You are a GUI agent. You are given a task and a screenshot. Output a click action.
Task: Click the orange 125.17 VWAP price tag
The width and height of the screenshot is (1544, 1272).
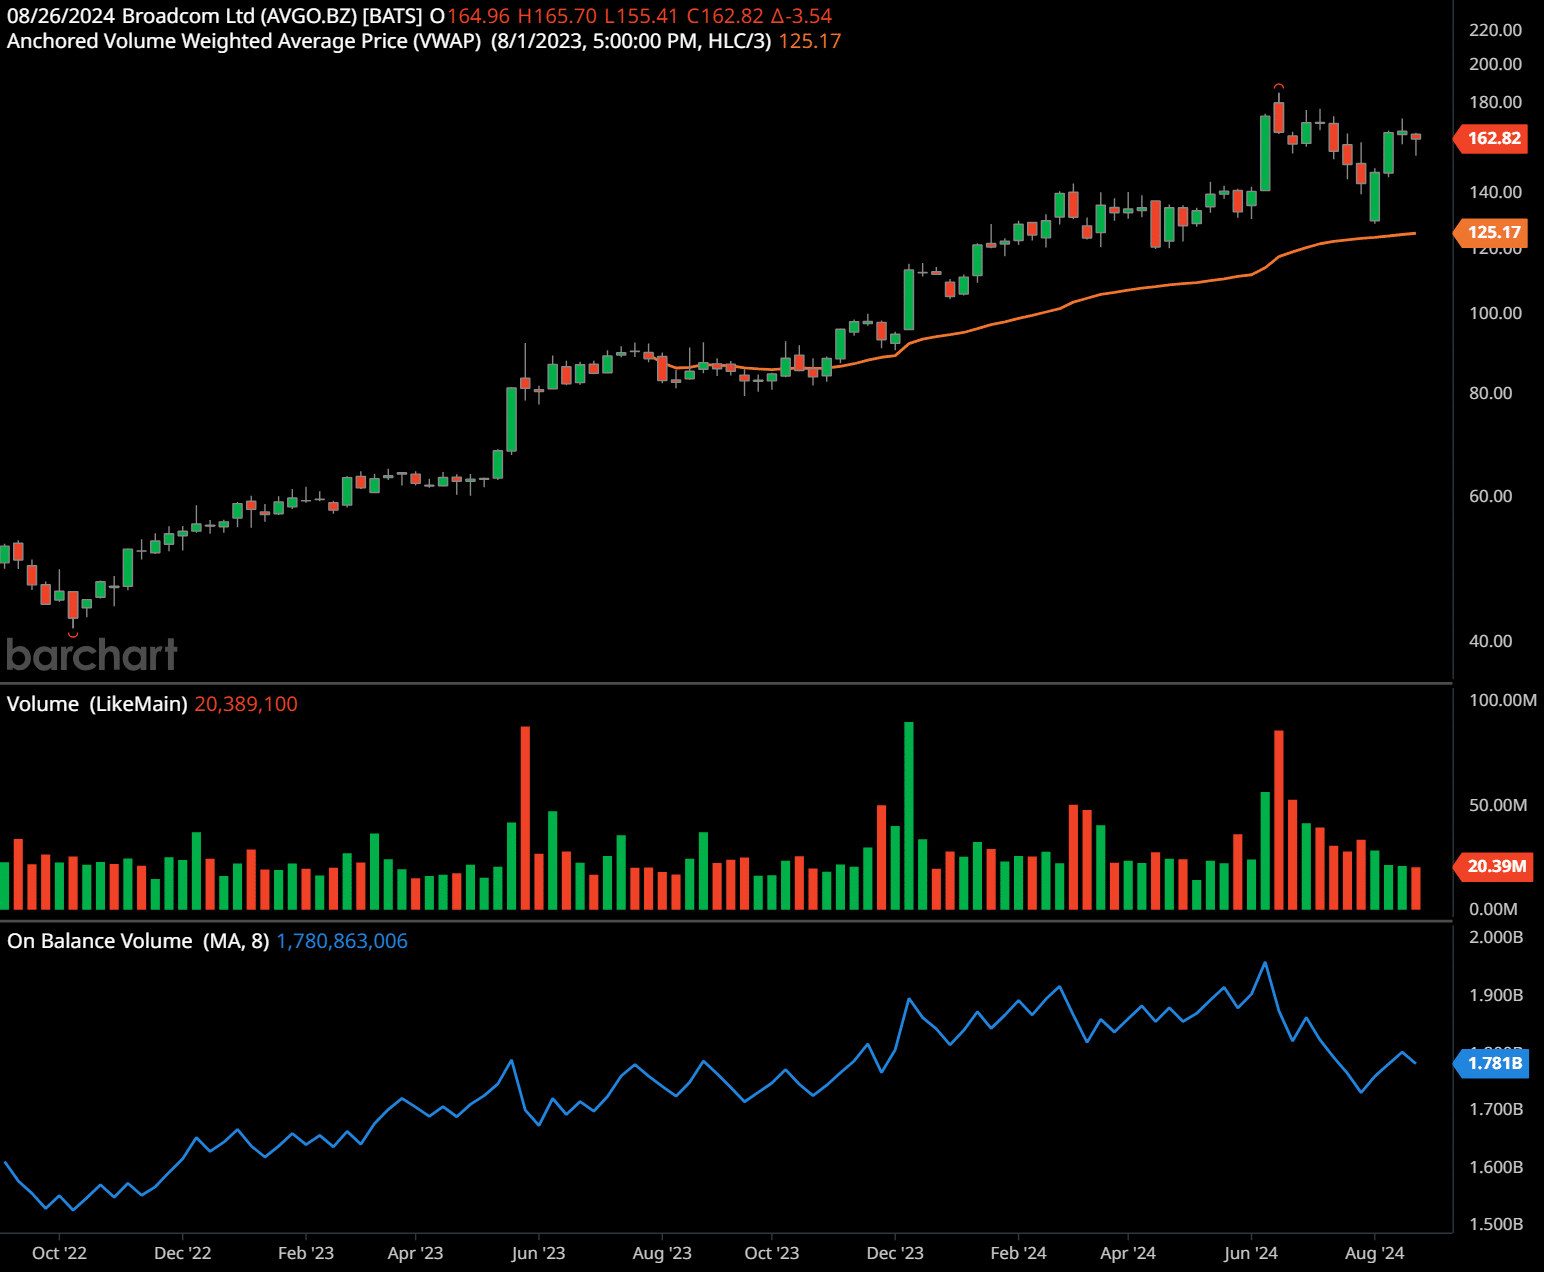[1493, 232]
